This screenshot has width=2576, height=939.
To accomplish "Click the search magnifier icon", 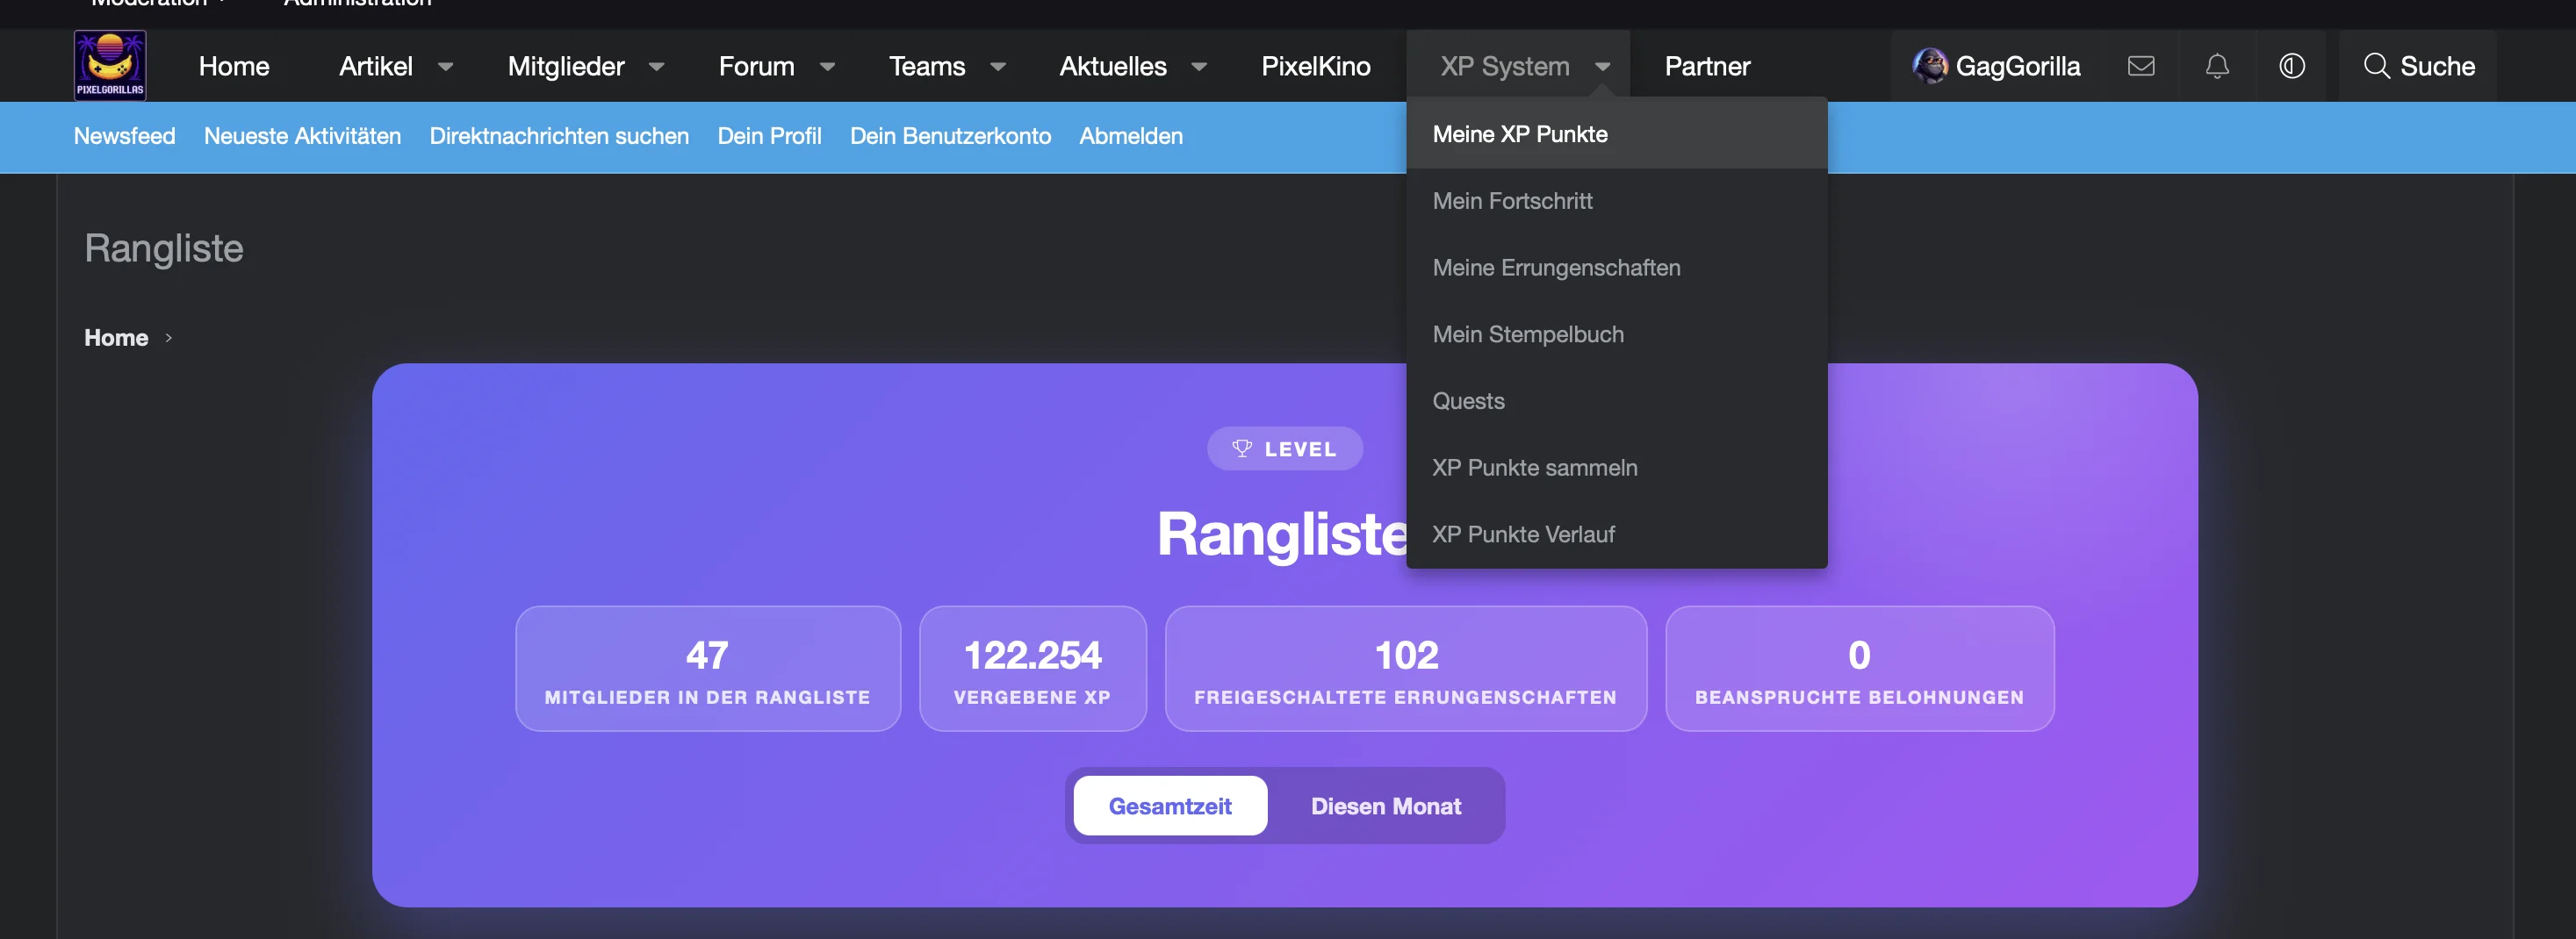I will click(2376, 66).
